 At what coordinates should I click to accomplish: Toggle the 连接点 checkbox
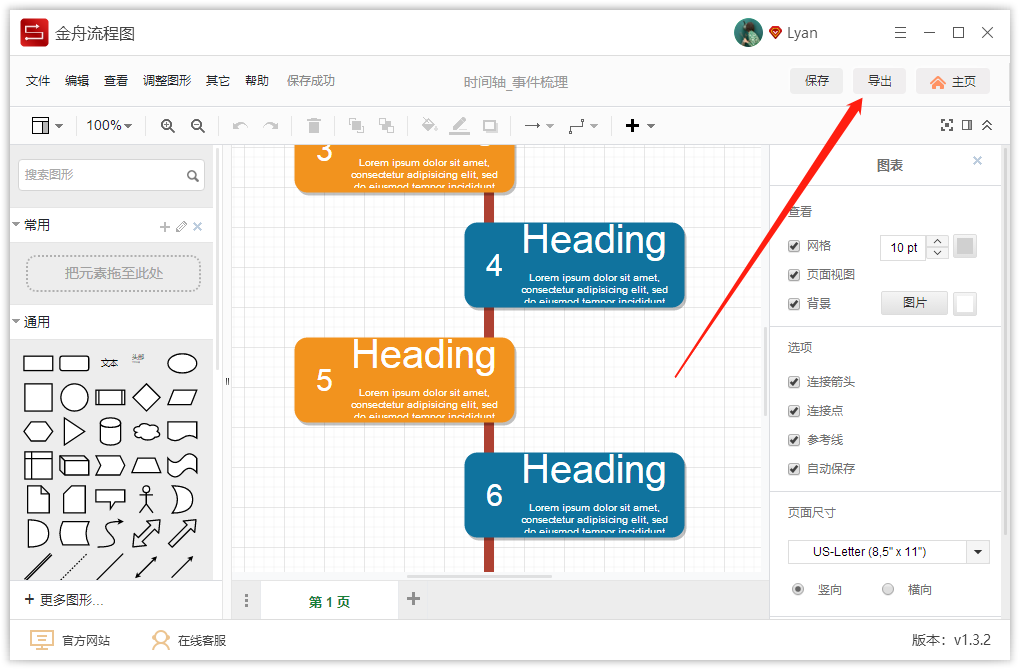[x=794, y=410]
